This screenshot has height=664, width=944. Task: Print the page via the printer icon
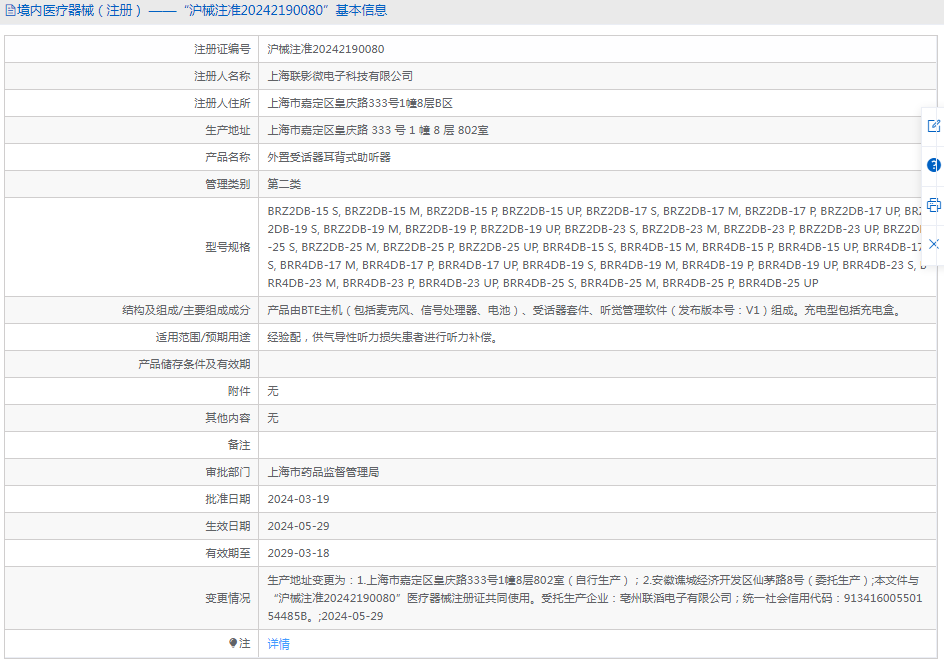pyautogui.click(x=933, y=205)
